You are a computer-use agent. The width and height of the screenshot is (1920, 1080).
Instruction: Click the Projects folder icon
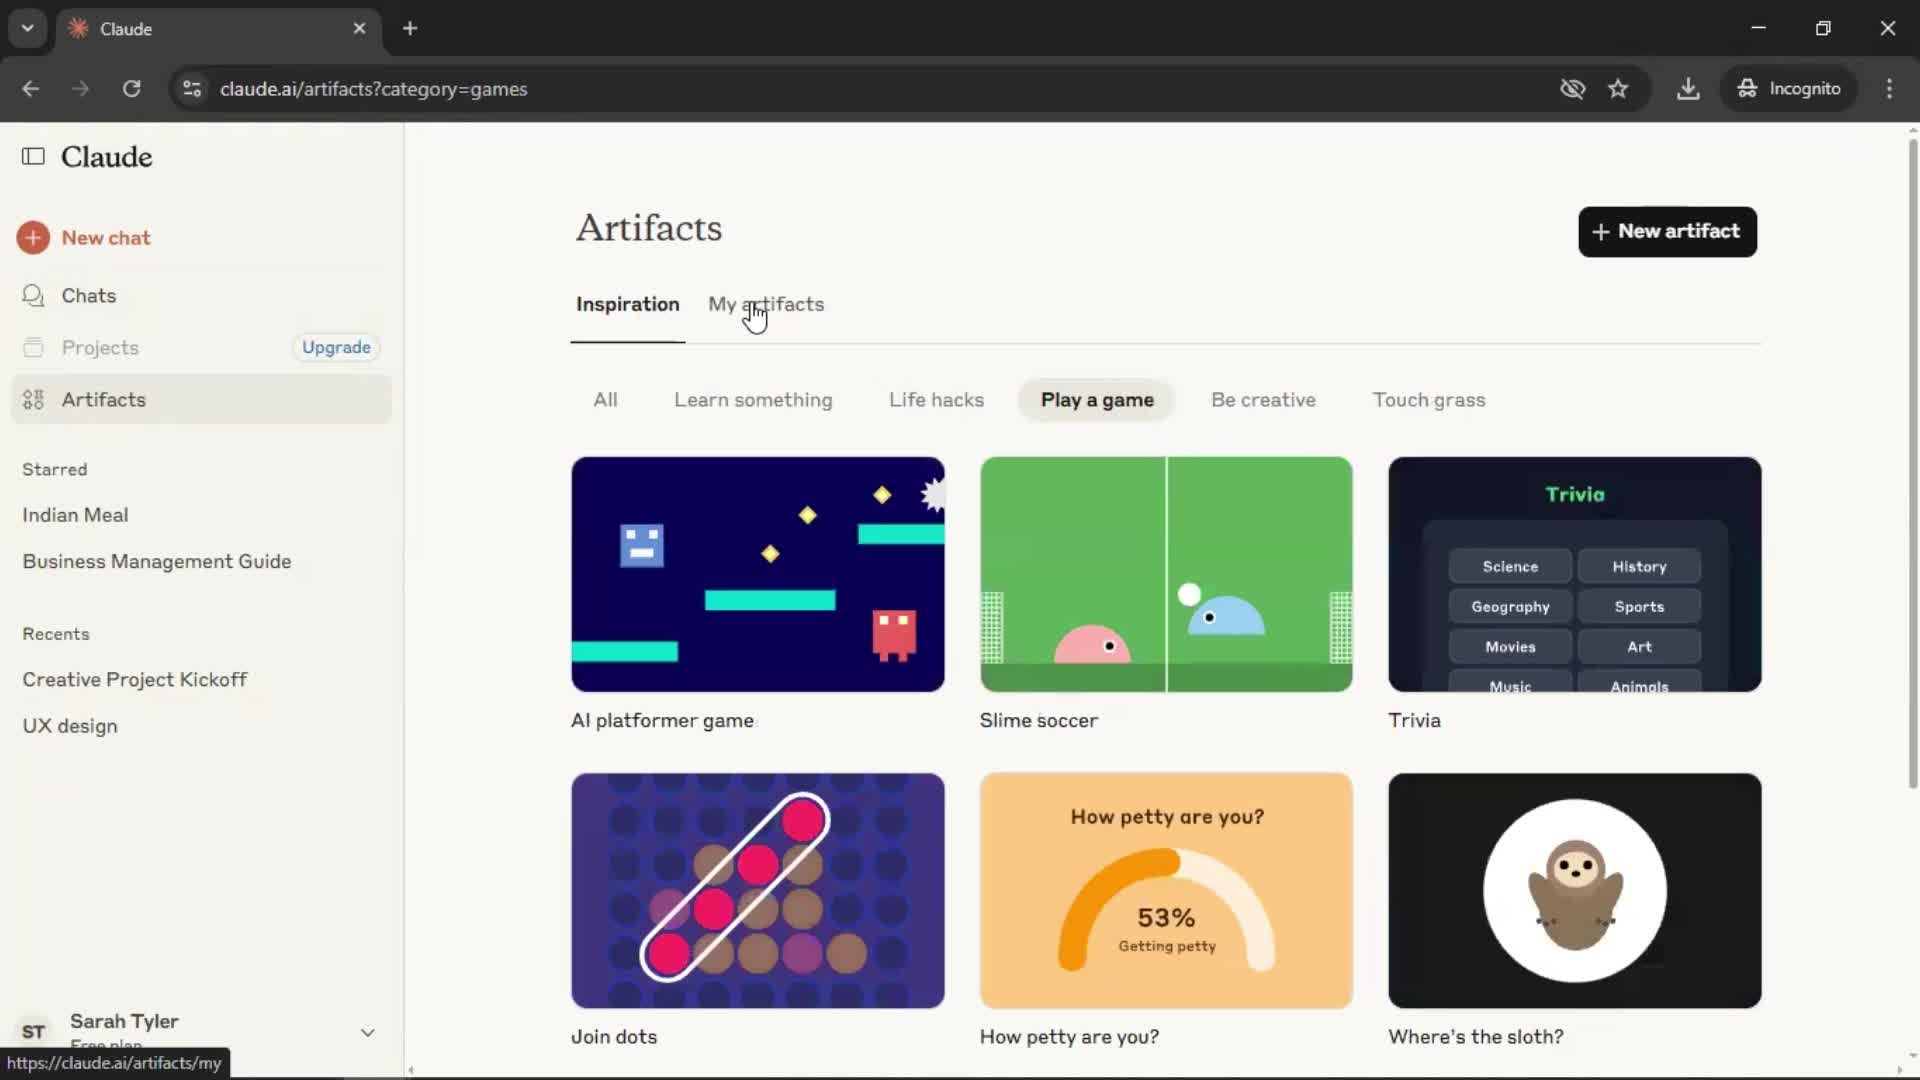tap(33, 347)
